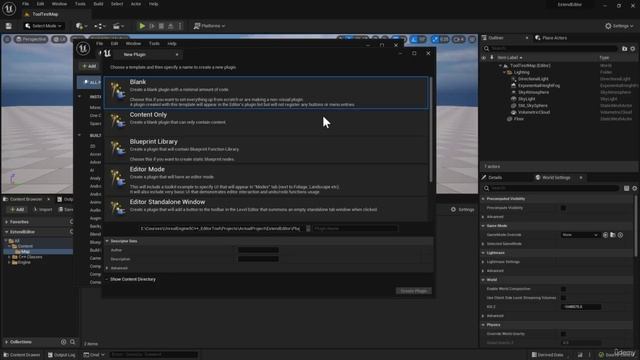Open the GameMode Override None dropdown

point(580,235)
